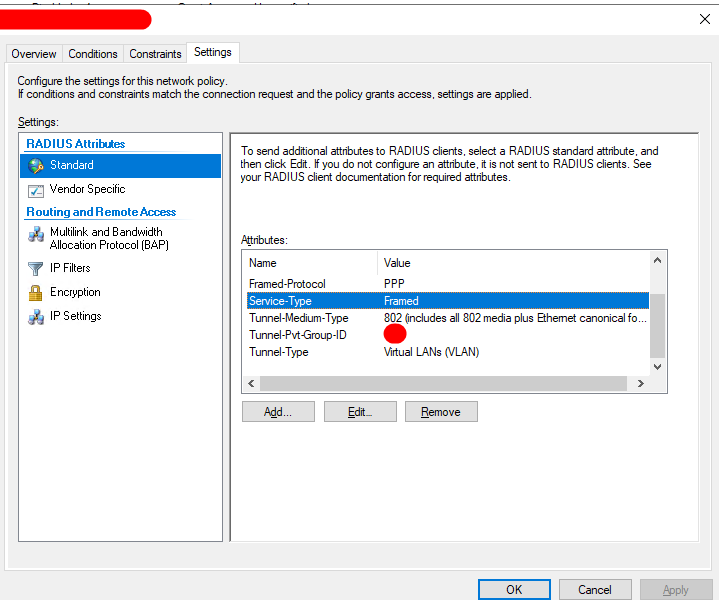The height and width of the screenshot is (600, 719).
Task: Remove the selected attribute
Action: point(441,412)
